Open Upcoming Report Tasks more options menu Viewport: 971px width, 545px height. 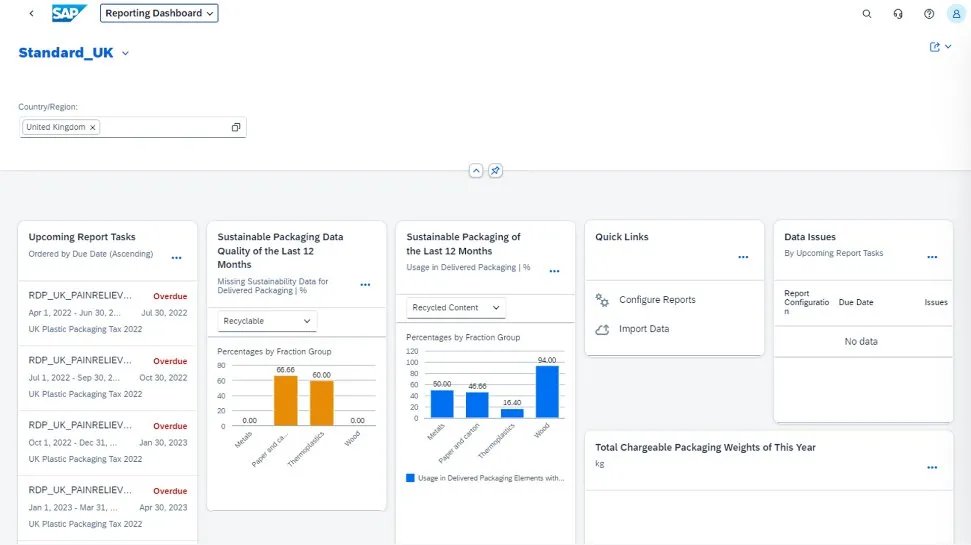coord(176,258)
